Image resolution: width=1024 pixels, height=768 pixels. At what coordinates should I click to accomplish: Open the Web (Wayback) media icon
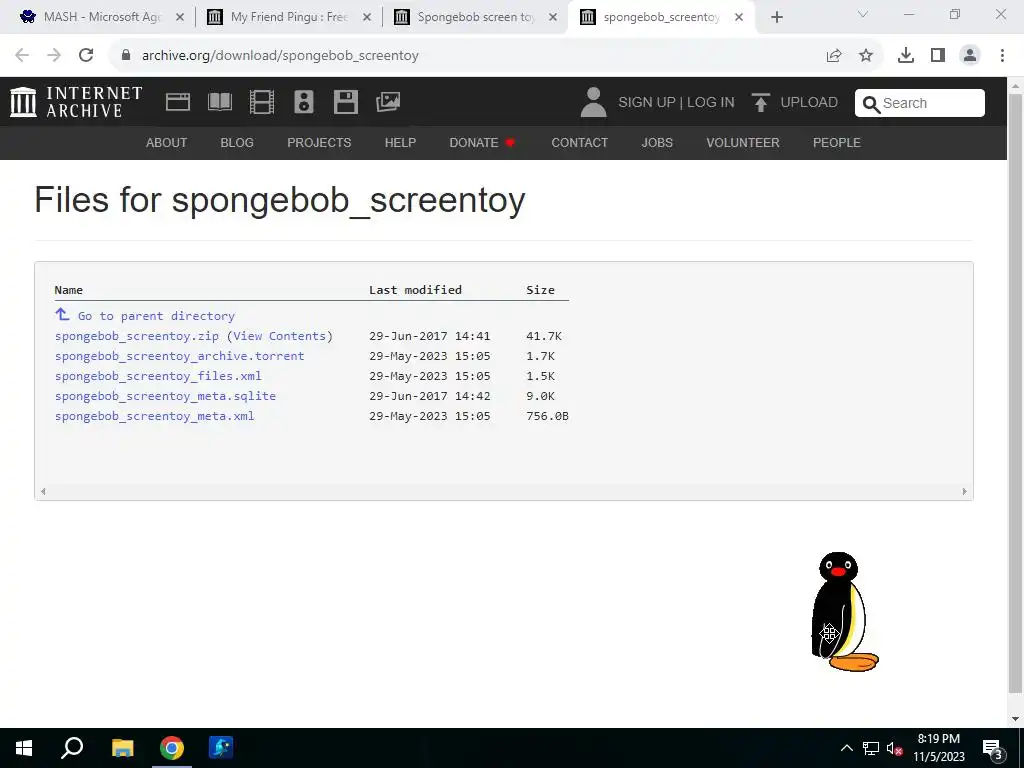pos(178,102)
